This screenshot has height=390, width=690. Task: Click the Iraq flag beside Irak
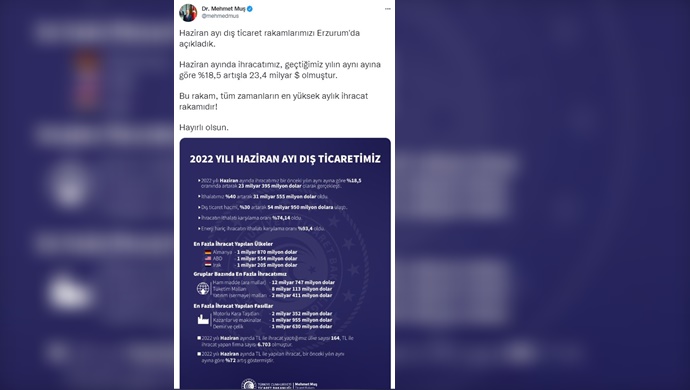tap(208, 265)
